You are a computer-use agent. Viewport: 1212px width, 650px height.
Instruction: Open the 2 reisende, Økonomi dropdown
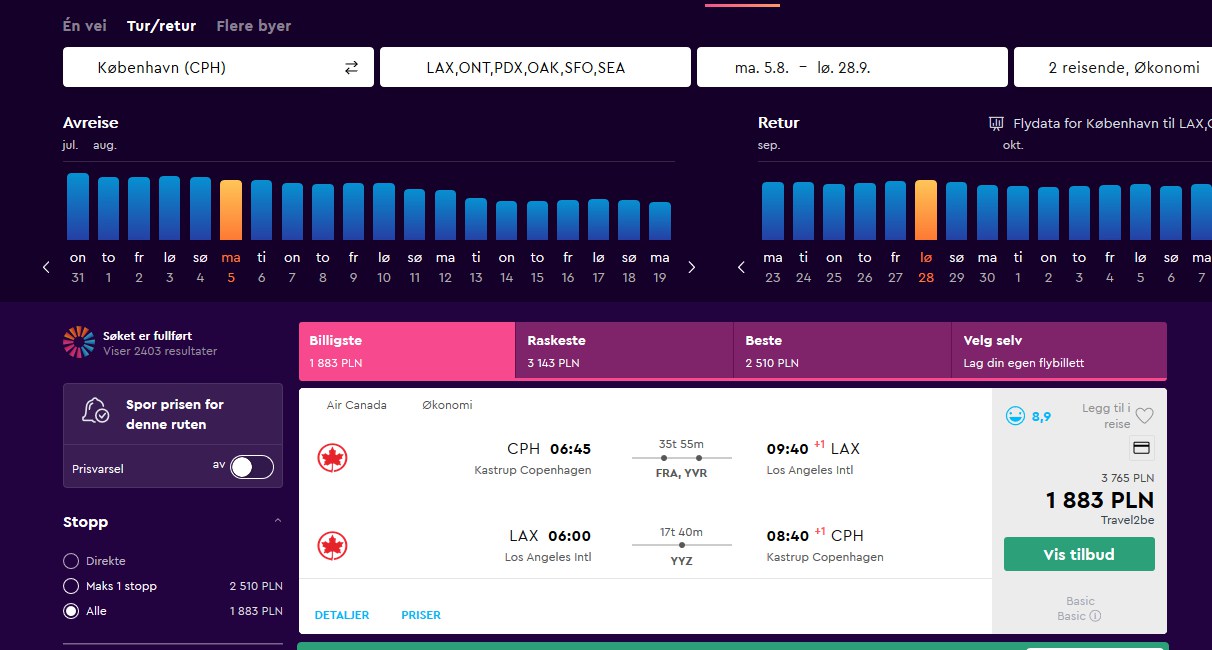point(1113,67)
